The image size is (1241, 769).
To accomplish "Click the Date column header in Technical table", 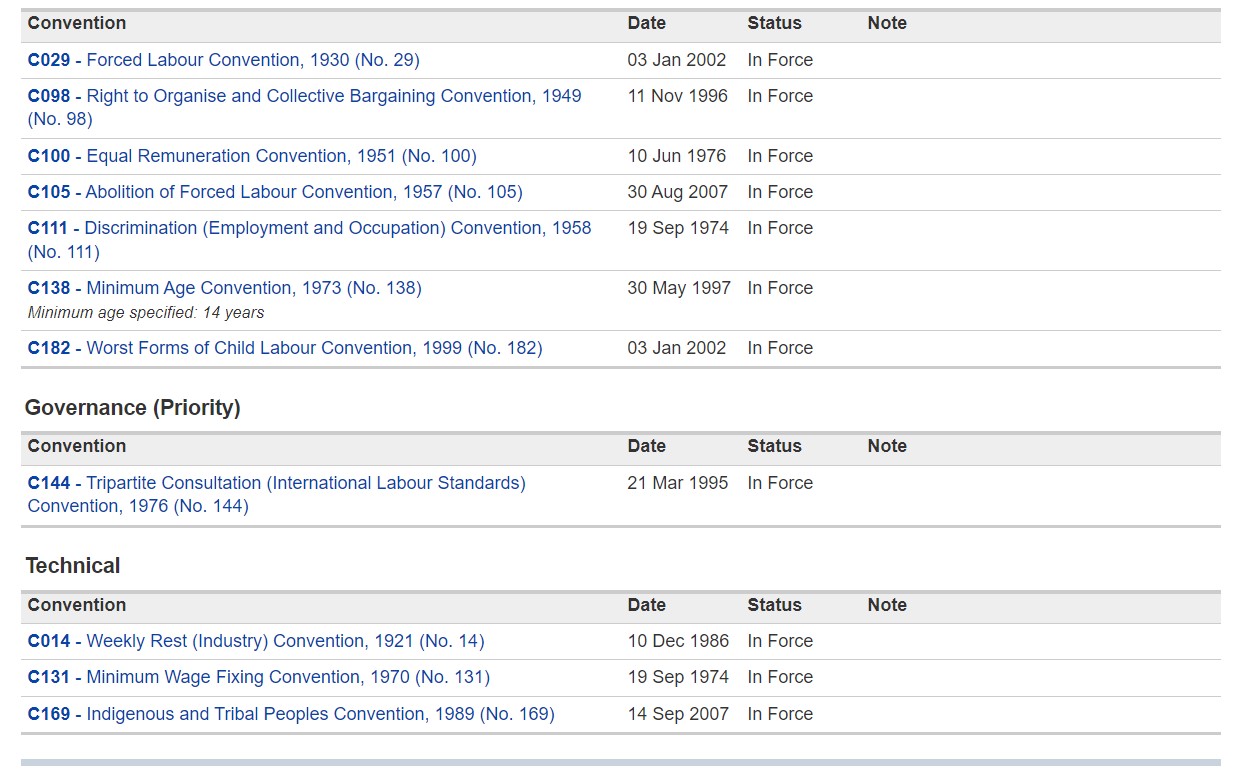I will pos(647,605).
